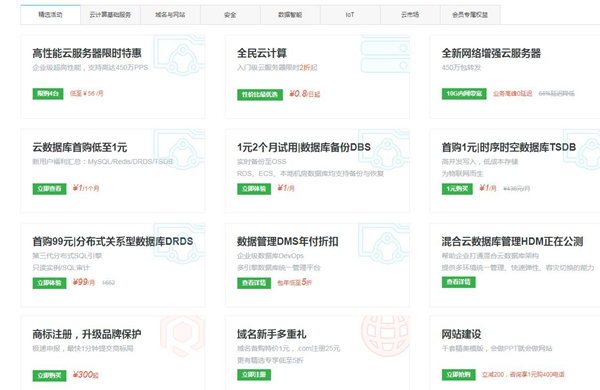The height and width of the screenshot is (390, 600).
Task: Click 查看详情 under 混合云数据库管理HDM
Action: pos(459,282)
